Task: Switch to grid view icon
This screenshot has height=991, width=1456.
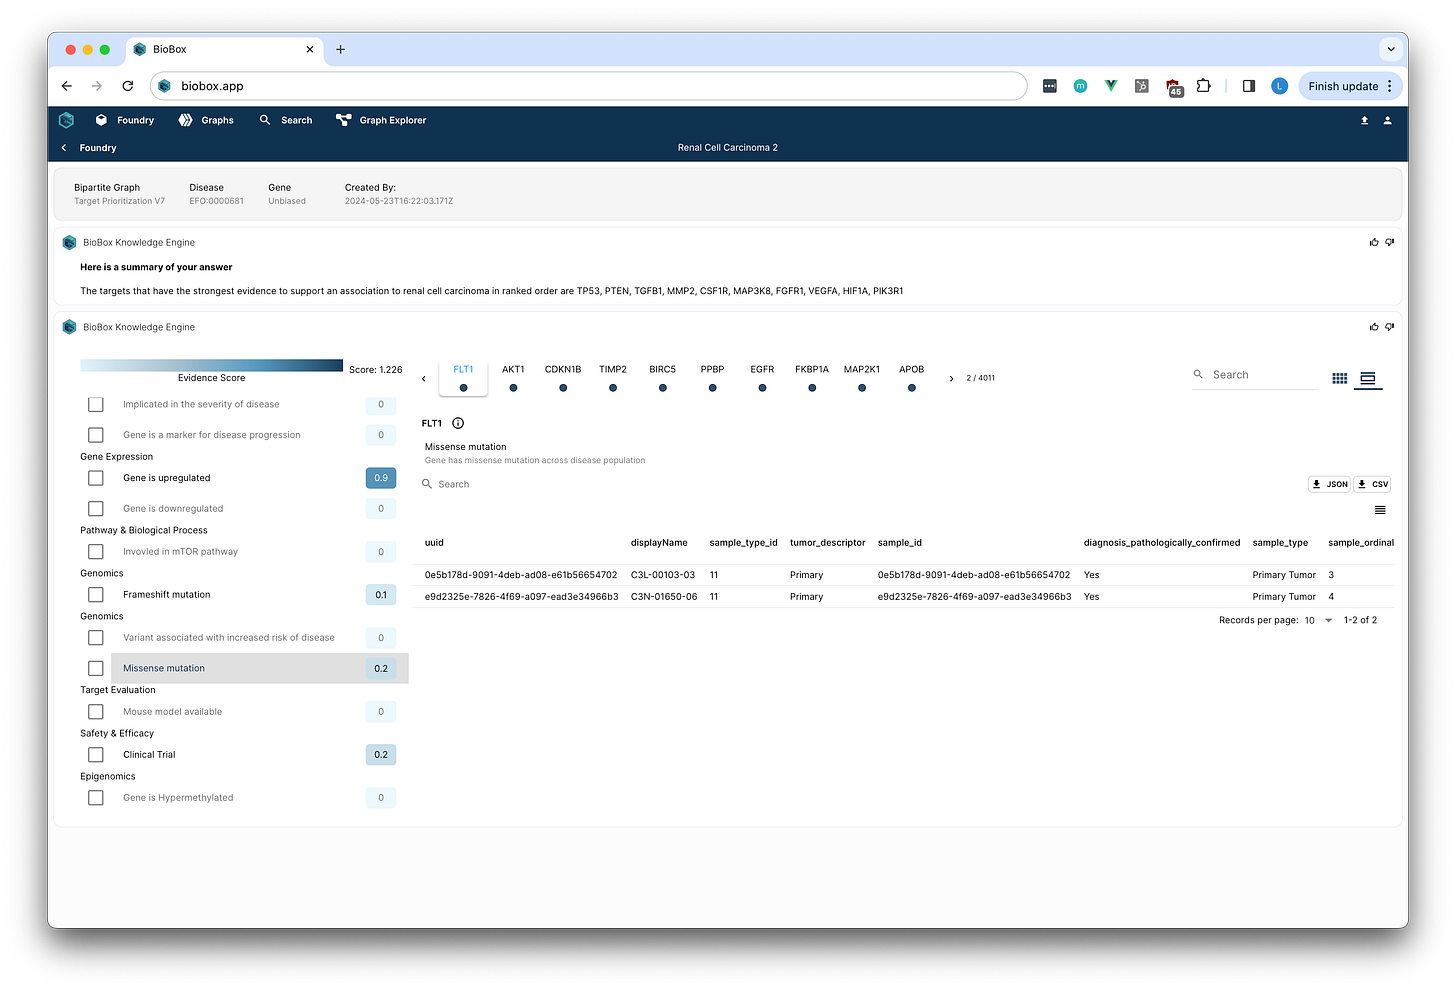Action: point(1340,378)
